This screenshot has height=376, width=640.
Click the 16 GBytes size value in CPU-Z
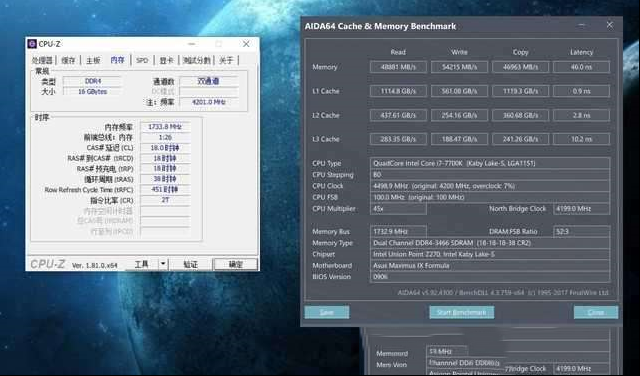click(93, 91)
